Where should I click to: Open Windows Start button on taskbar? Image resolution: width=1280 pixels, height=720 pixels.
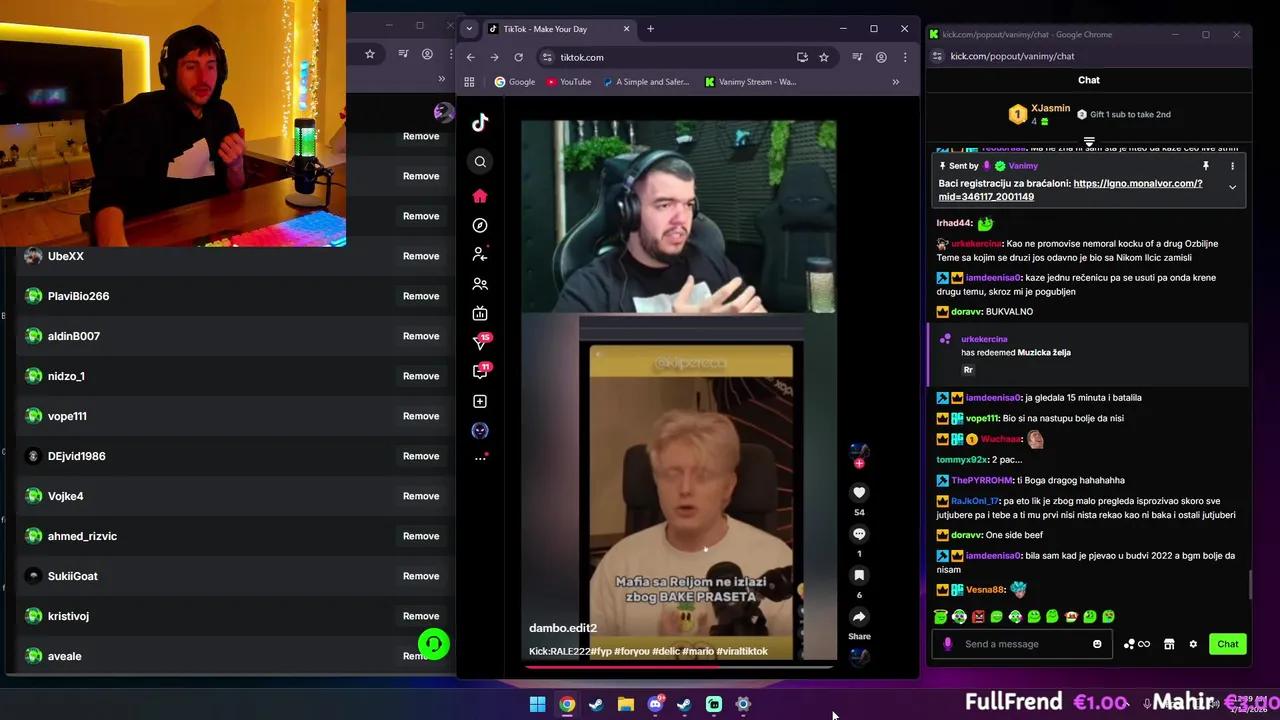[537, 704]
